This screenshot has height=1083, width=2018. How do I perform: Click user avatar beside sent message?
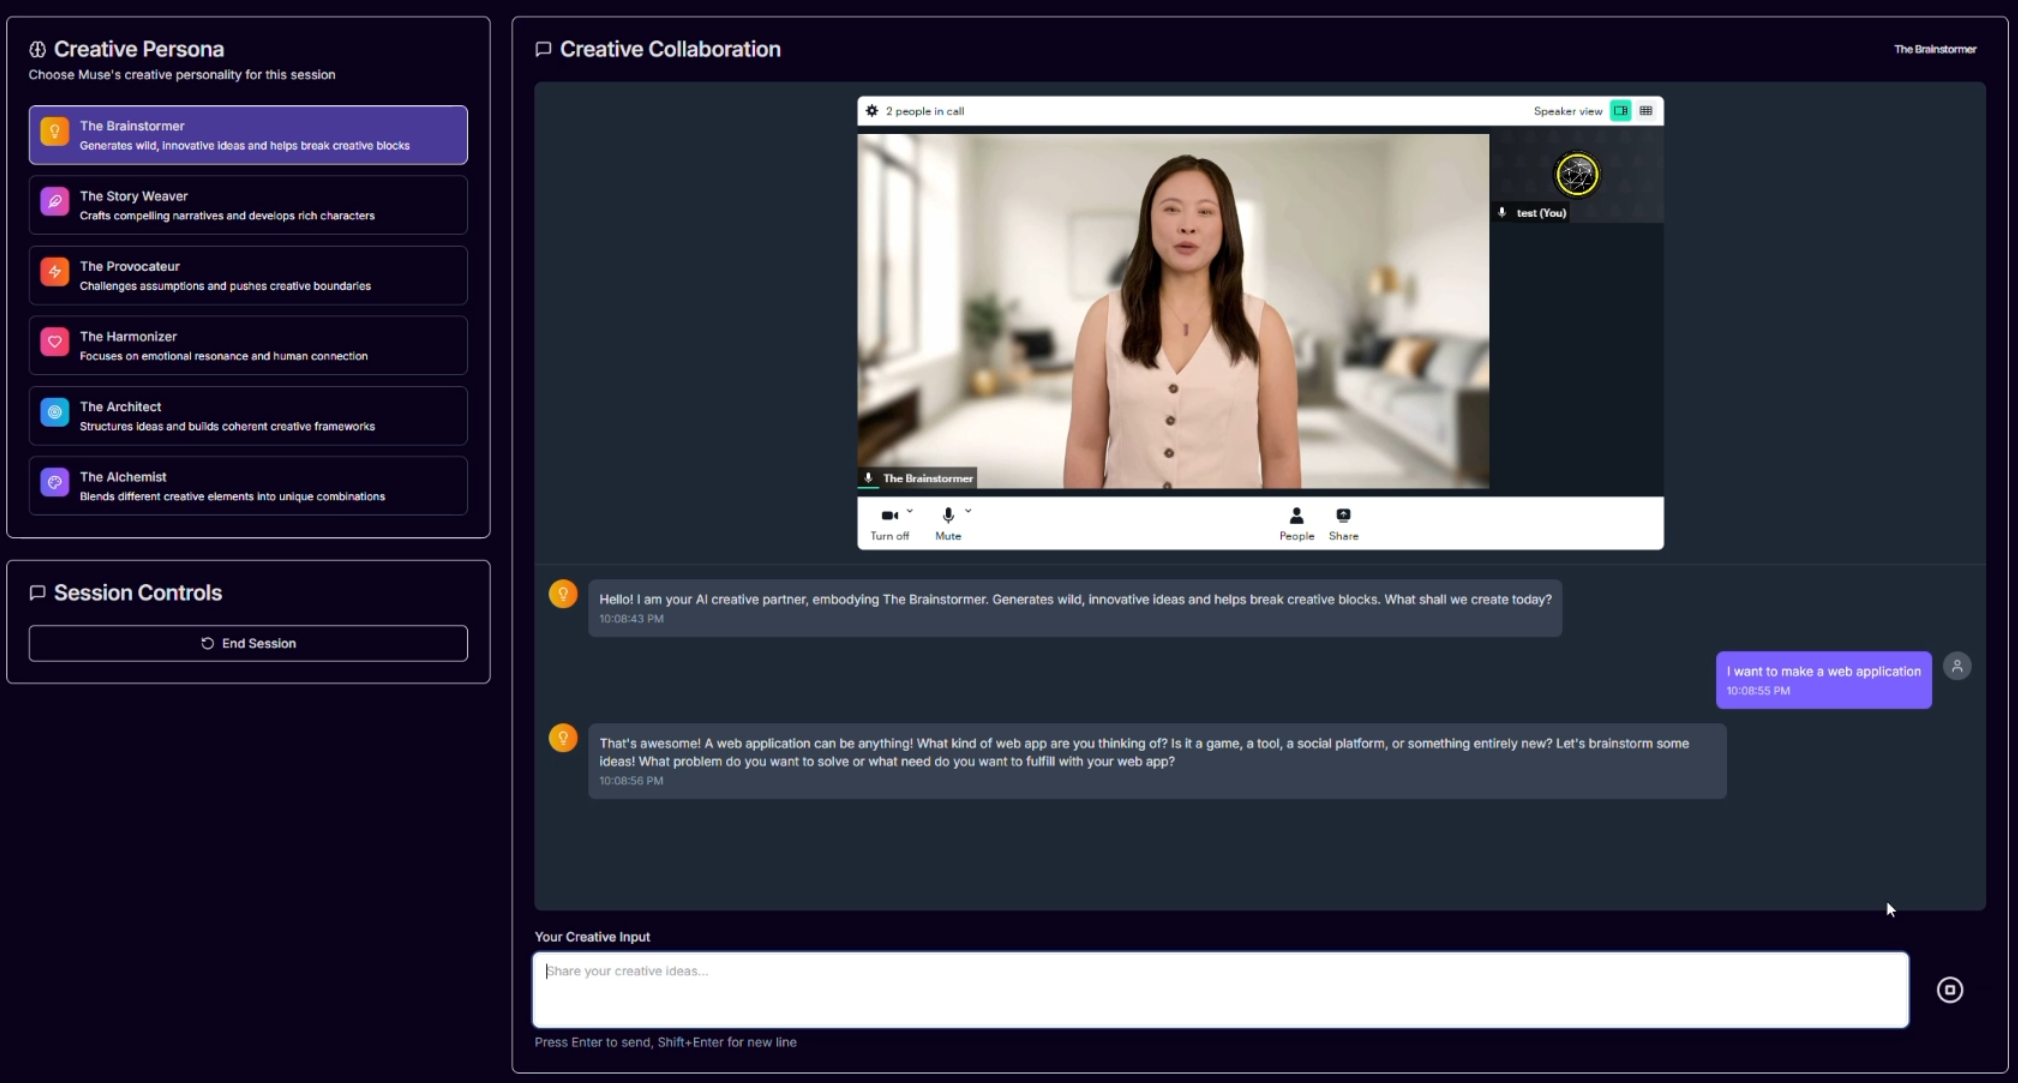click(1957, 666)
